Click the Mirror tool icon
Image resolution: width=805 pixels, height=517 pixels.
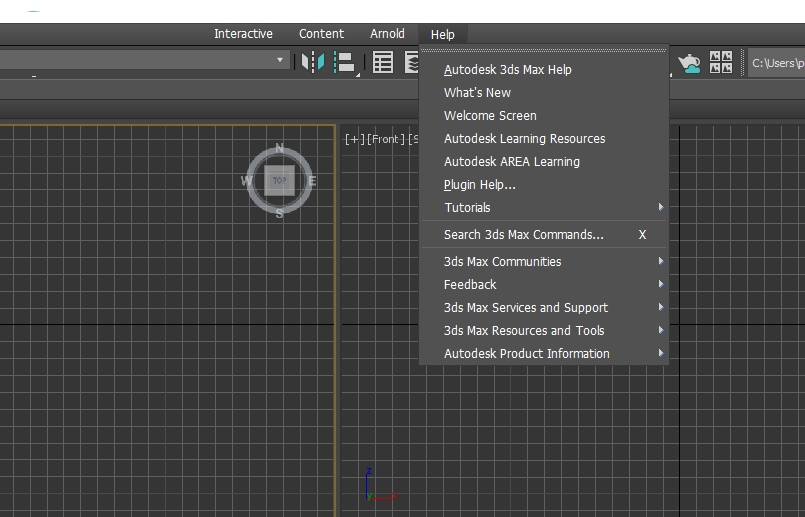pyautogui.click(x=313, y=62)
